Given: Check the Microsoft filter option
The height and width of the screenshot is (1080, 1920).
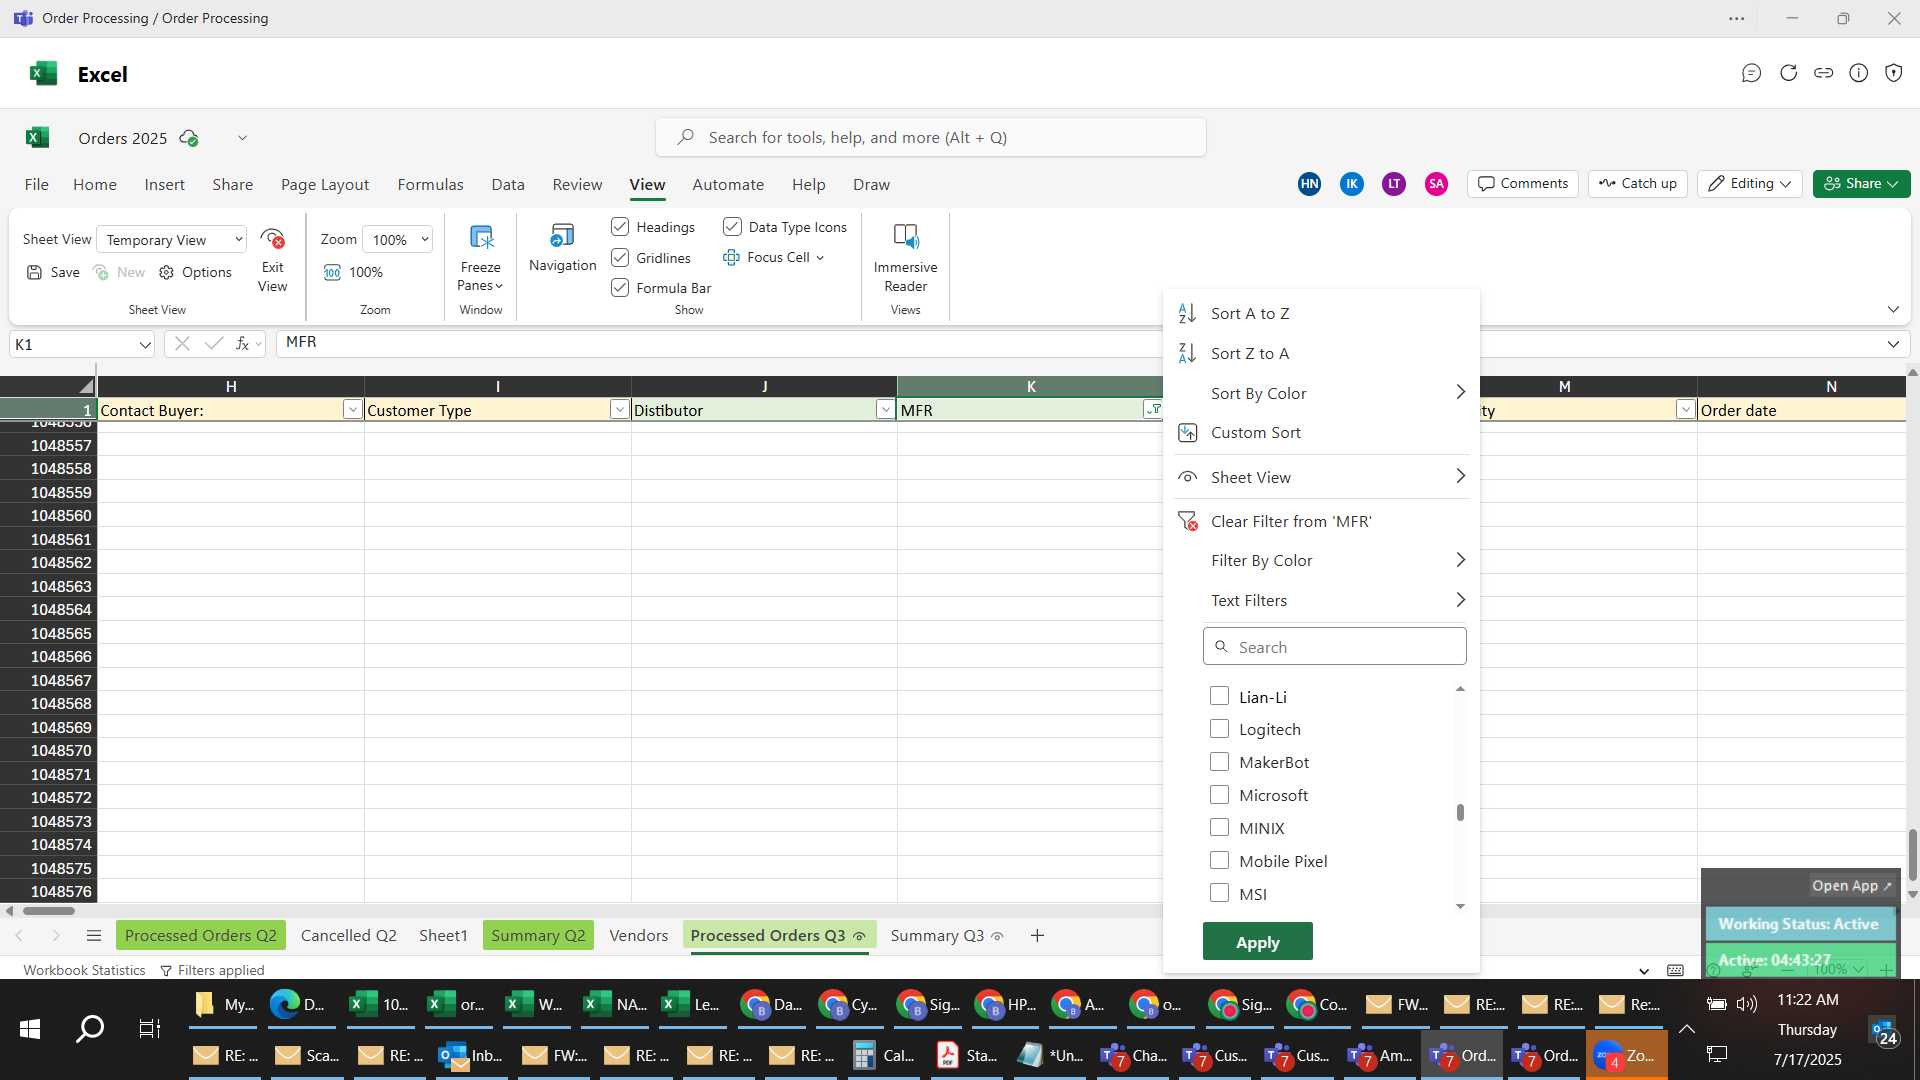Looking at the screenshot, I should click(x=1219, y=795).
